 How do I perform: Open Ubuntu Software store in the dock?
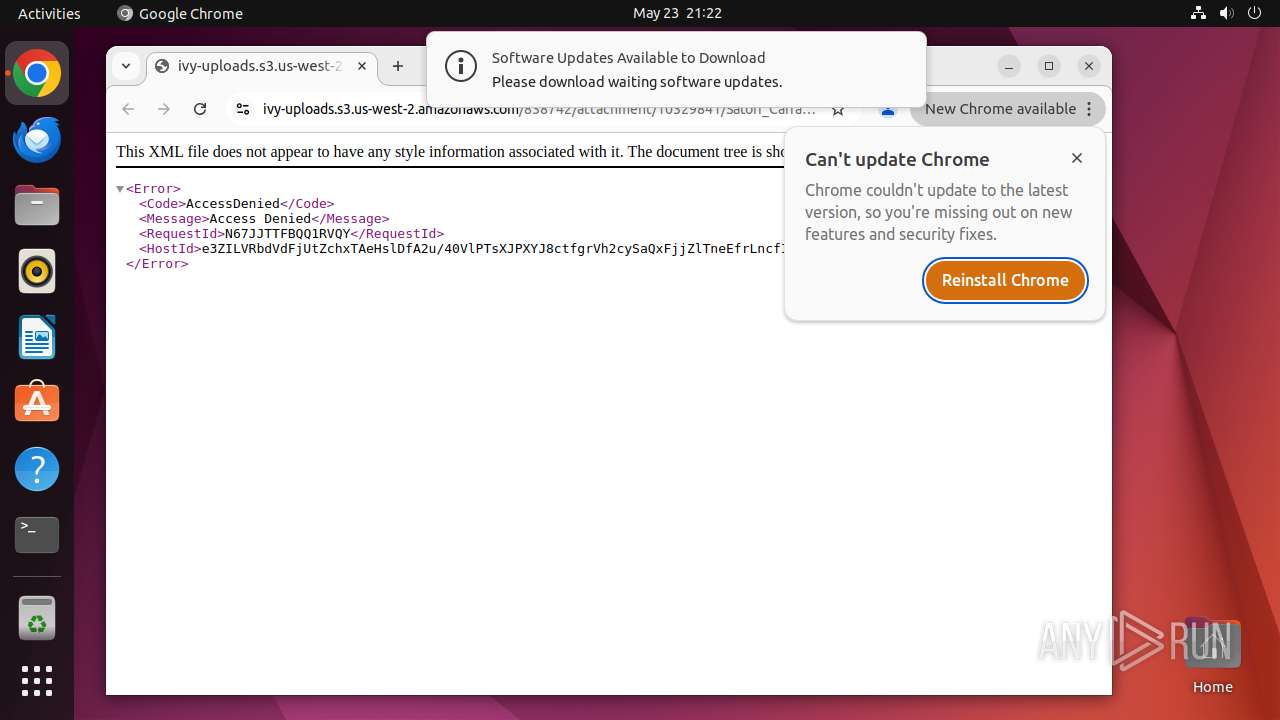tap(37, 403)
